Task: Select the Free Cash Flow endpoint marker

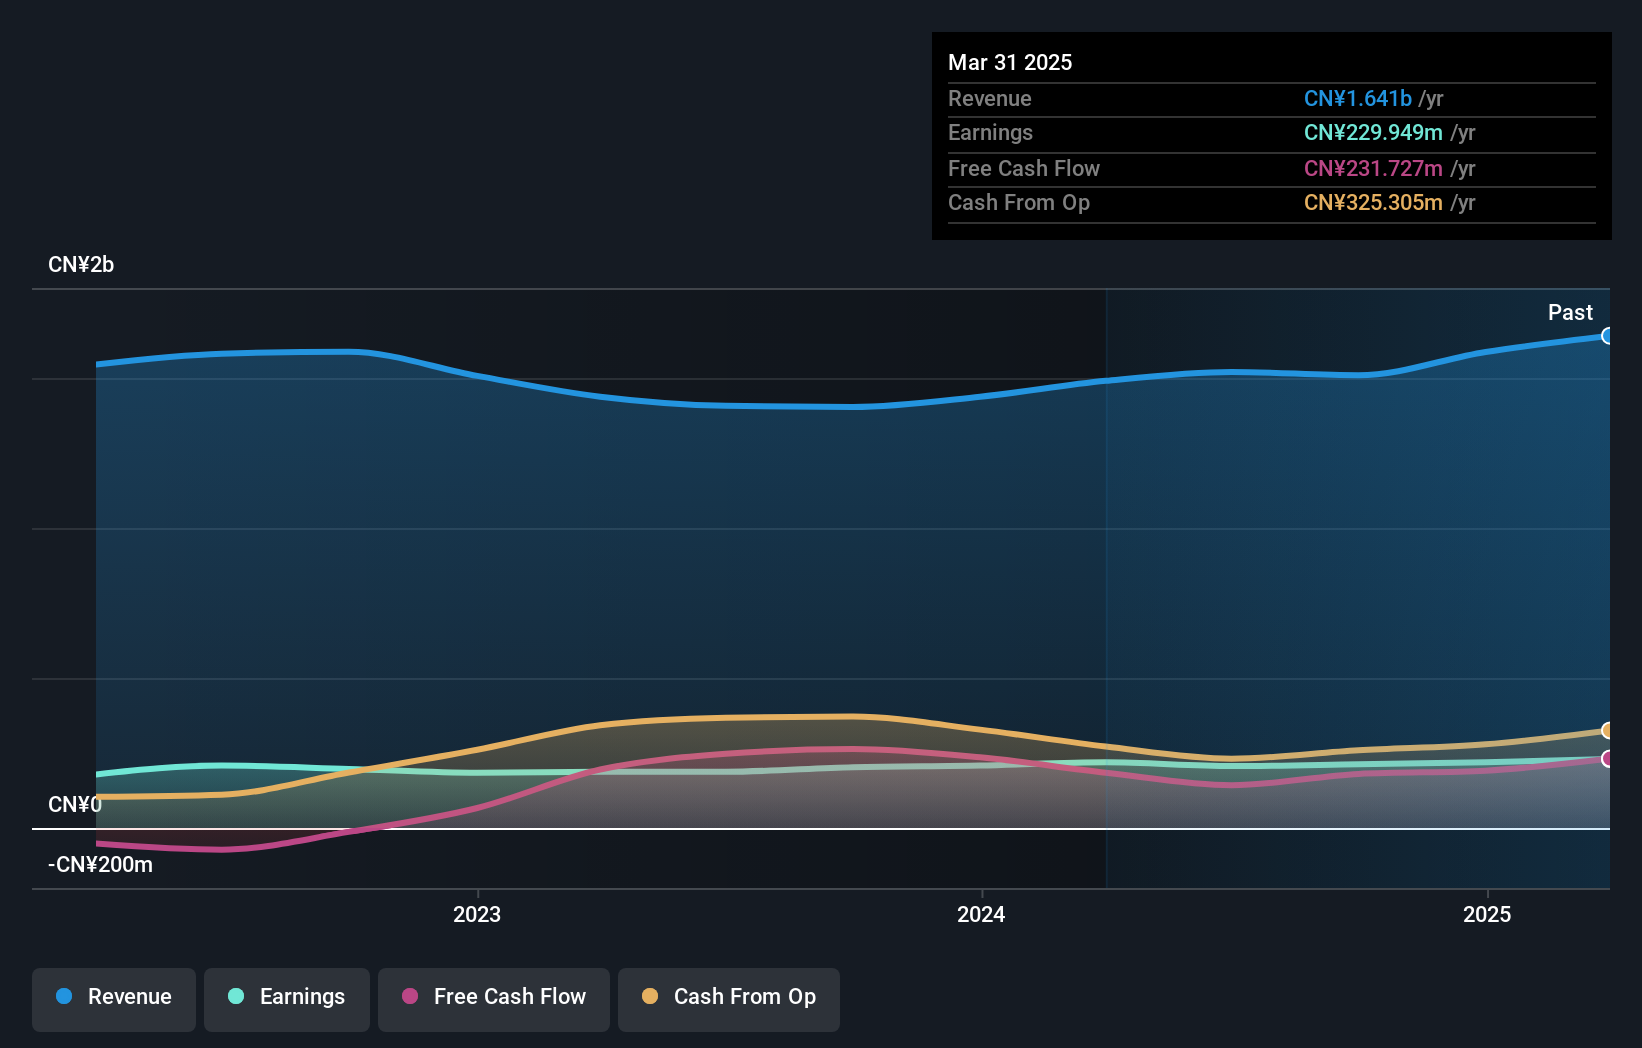Action: 1607,759
